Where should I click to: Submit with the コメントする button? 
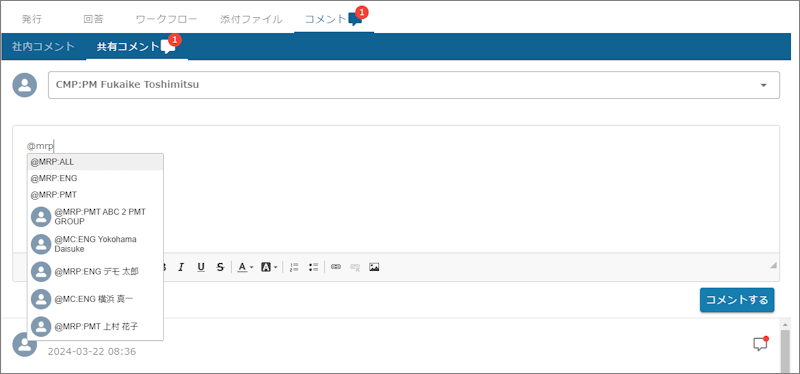[737, 300]
